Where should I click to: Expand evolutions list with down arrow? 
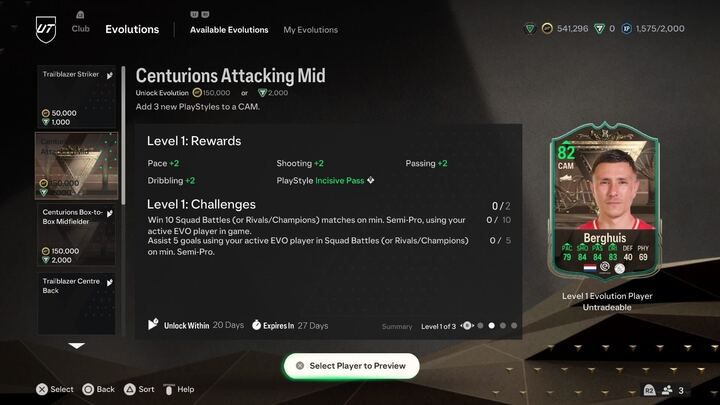[x=76, y=345]
